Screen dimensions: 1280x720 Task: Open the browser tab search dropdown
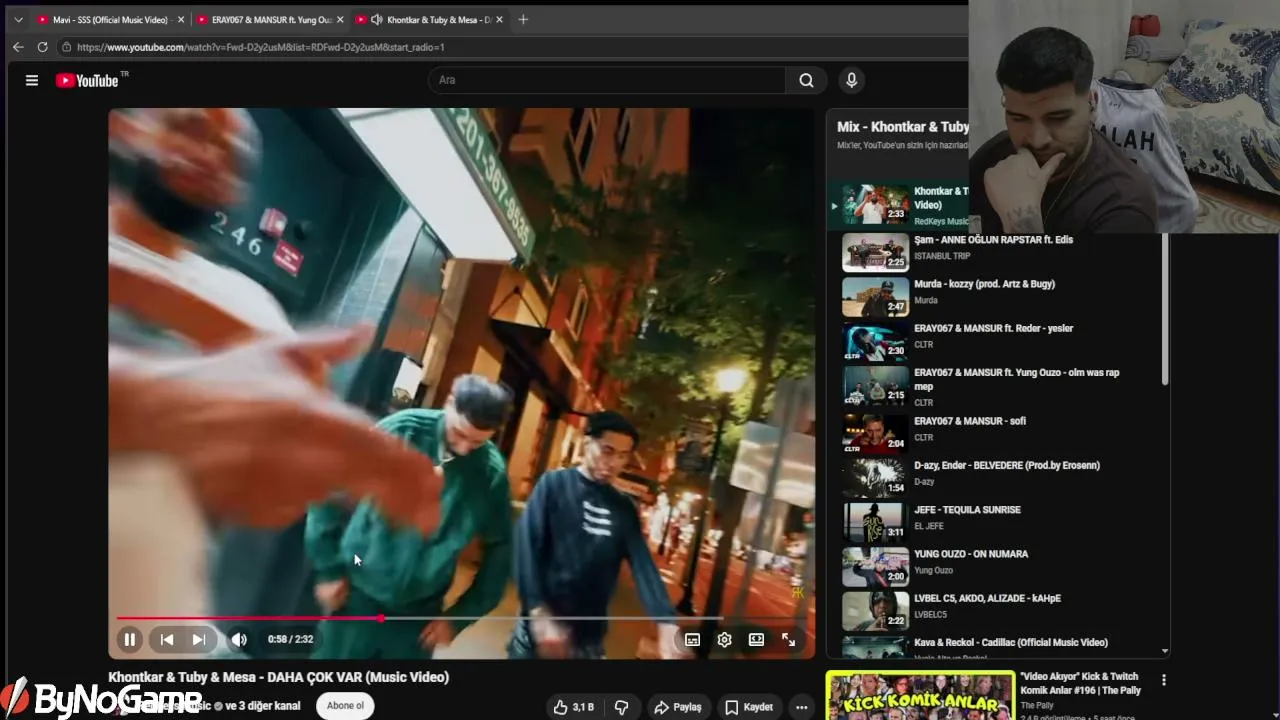pos(18,19)
